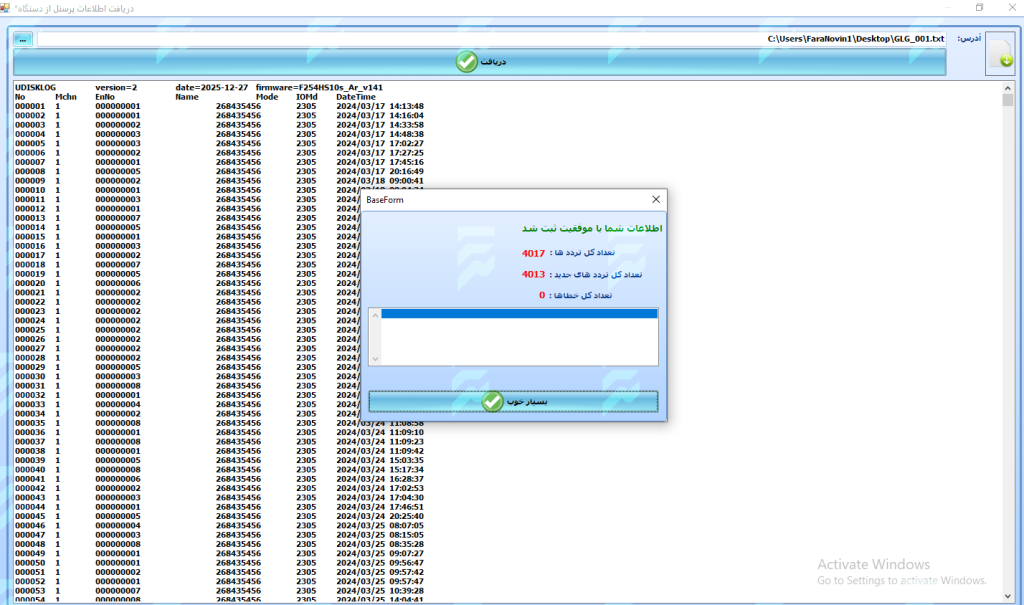The image size is (1024, 605).
Task: Click log row number 000050
Action: [30, 563]
